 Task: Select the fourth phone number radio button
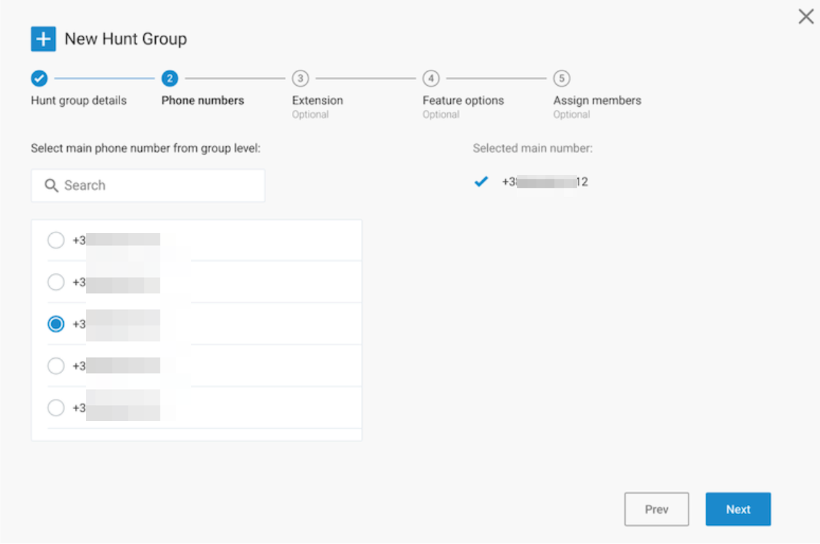[x=56, y=366]
